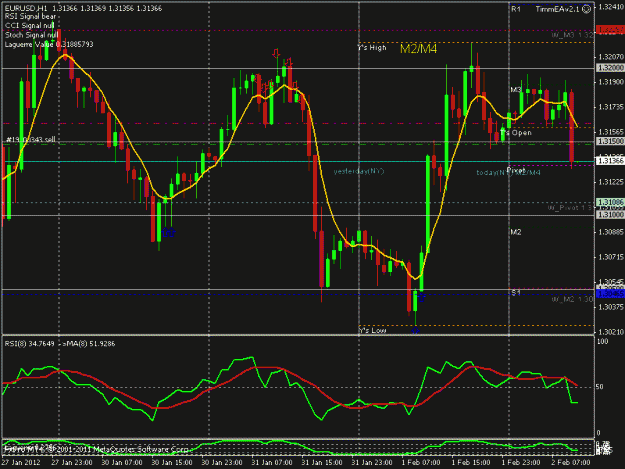The image size is (625, 469).
Task: Click the 1.31225 price scale value
Action: 611,182
